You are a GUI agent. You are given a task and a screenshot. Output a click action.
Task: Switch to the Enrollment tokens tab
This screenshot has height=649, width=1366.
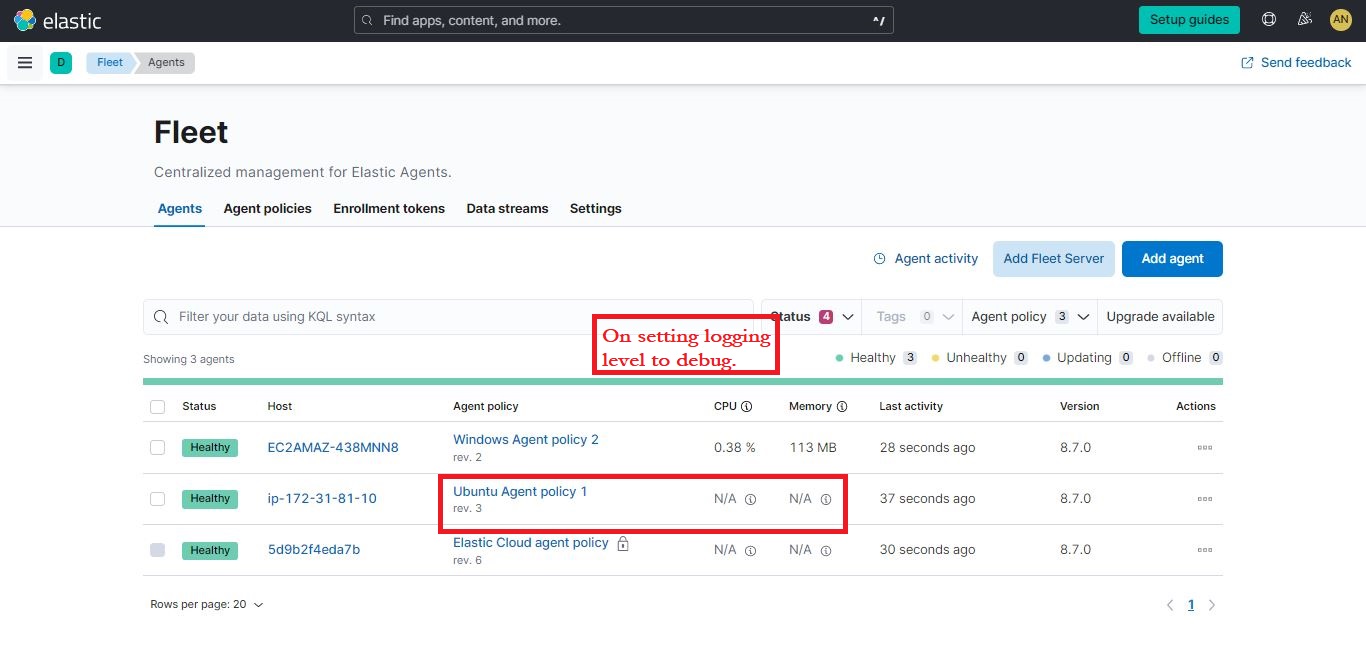pyautogui.click(x=389, y=208)
